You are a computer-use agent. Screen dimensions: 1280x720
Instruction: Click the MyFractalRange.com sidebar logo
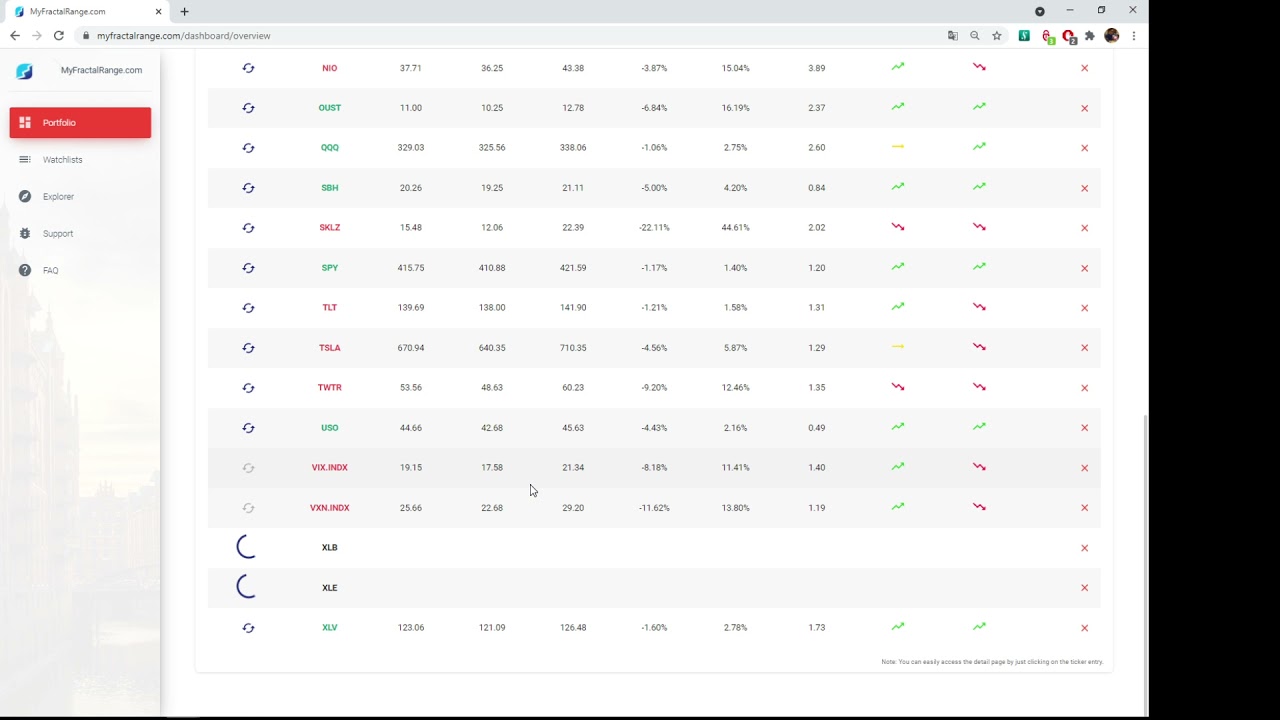coord(24,71)
